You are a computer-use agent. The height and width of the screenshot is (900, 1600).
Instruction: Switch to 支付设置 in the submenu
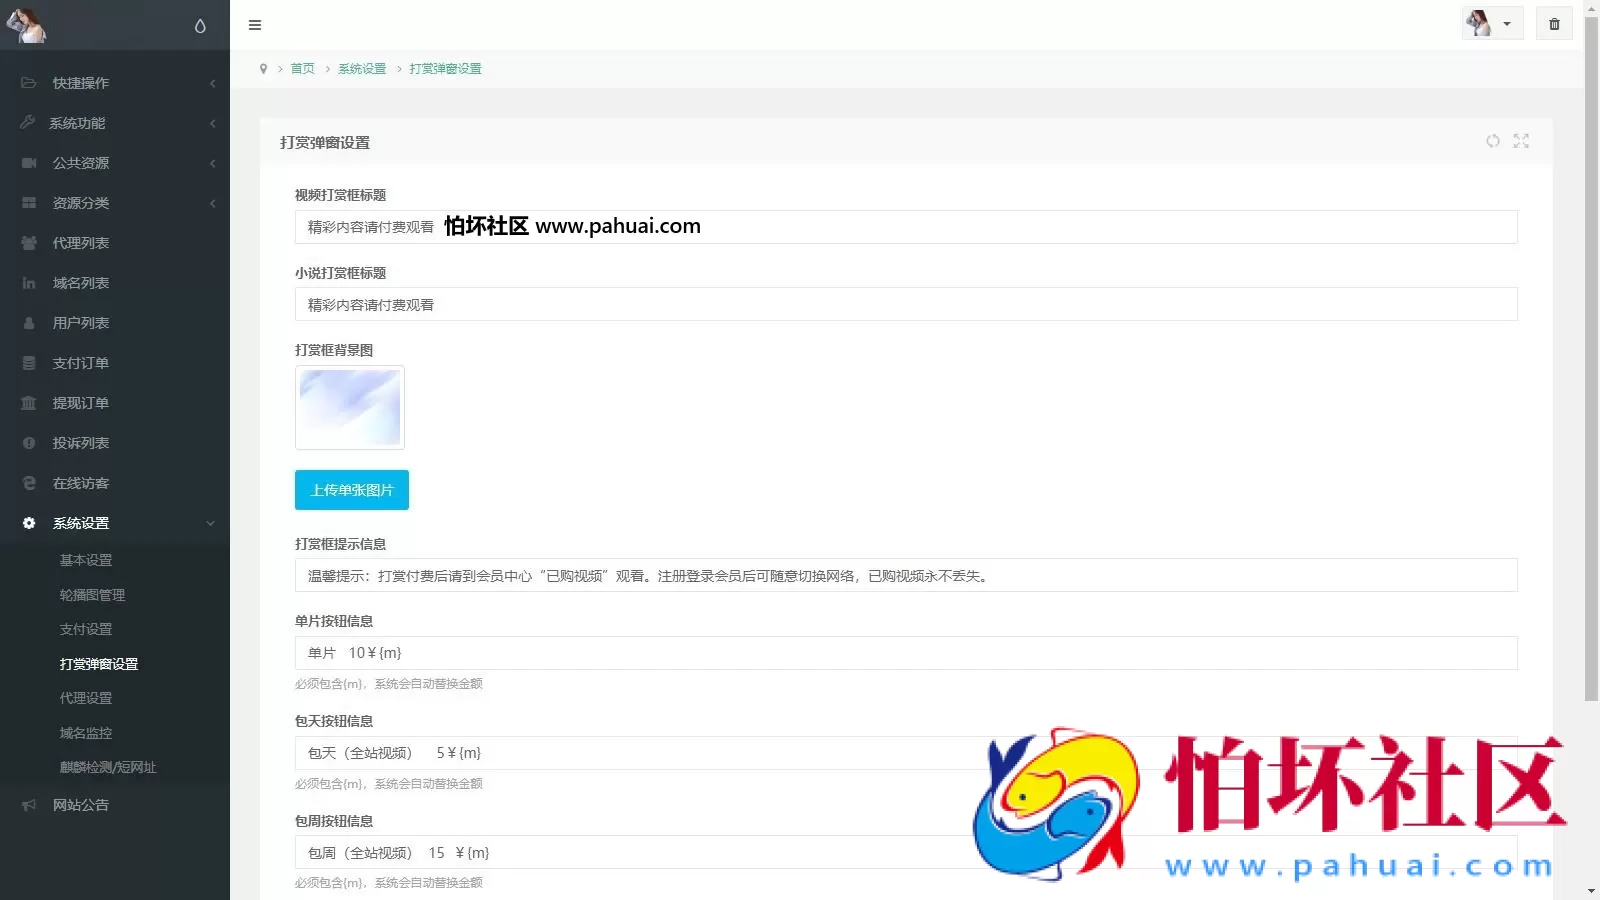coord(85,628)
